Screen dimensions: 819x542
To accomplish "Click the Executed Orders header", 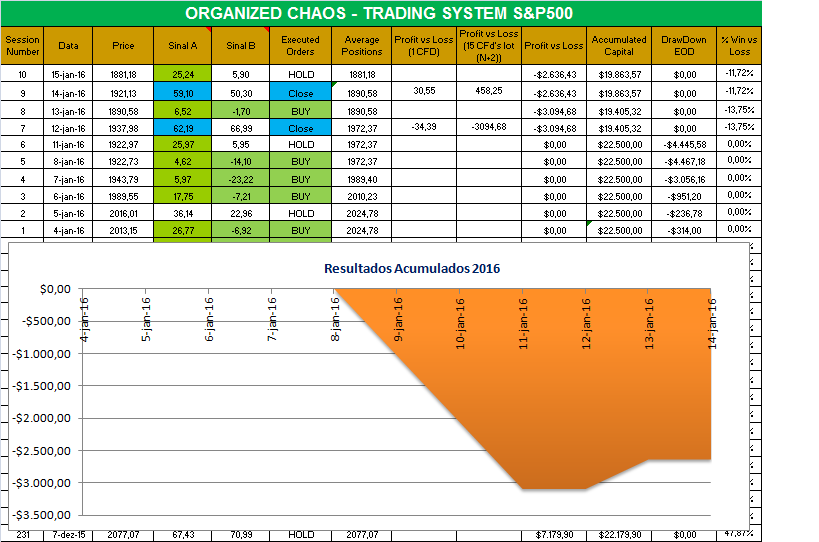I will pyautogui.click(x=300, y=45).
